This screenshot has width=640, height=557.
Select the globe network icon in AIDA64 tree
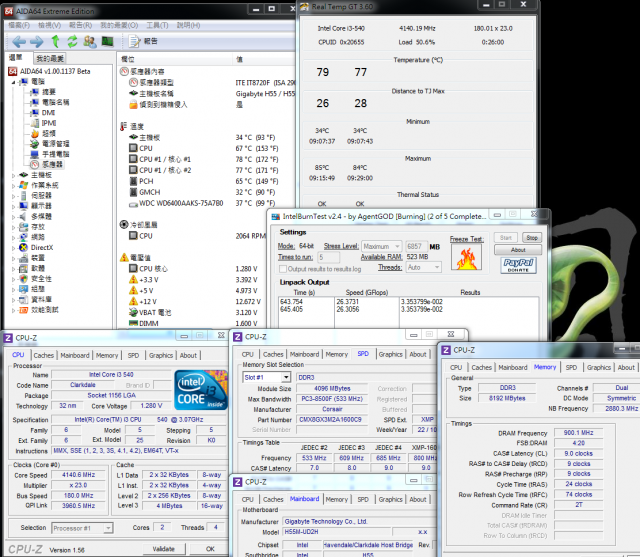coord(24,237)
